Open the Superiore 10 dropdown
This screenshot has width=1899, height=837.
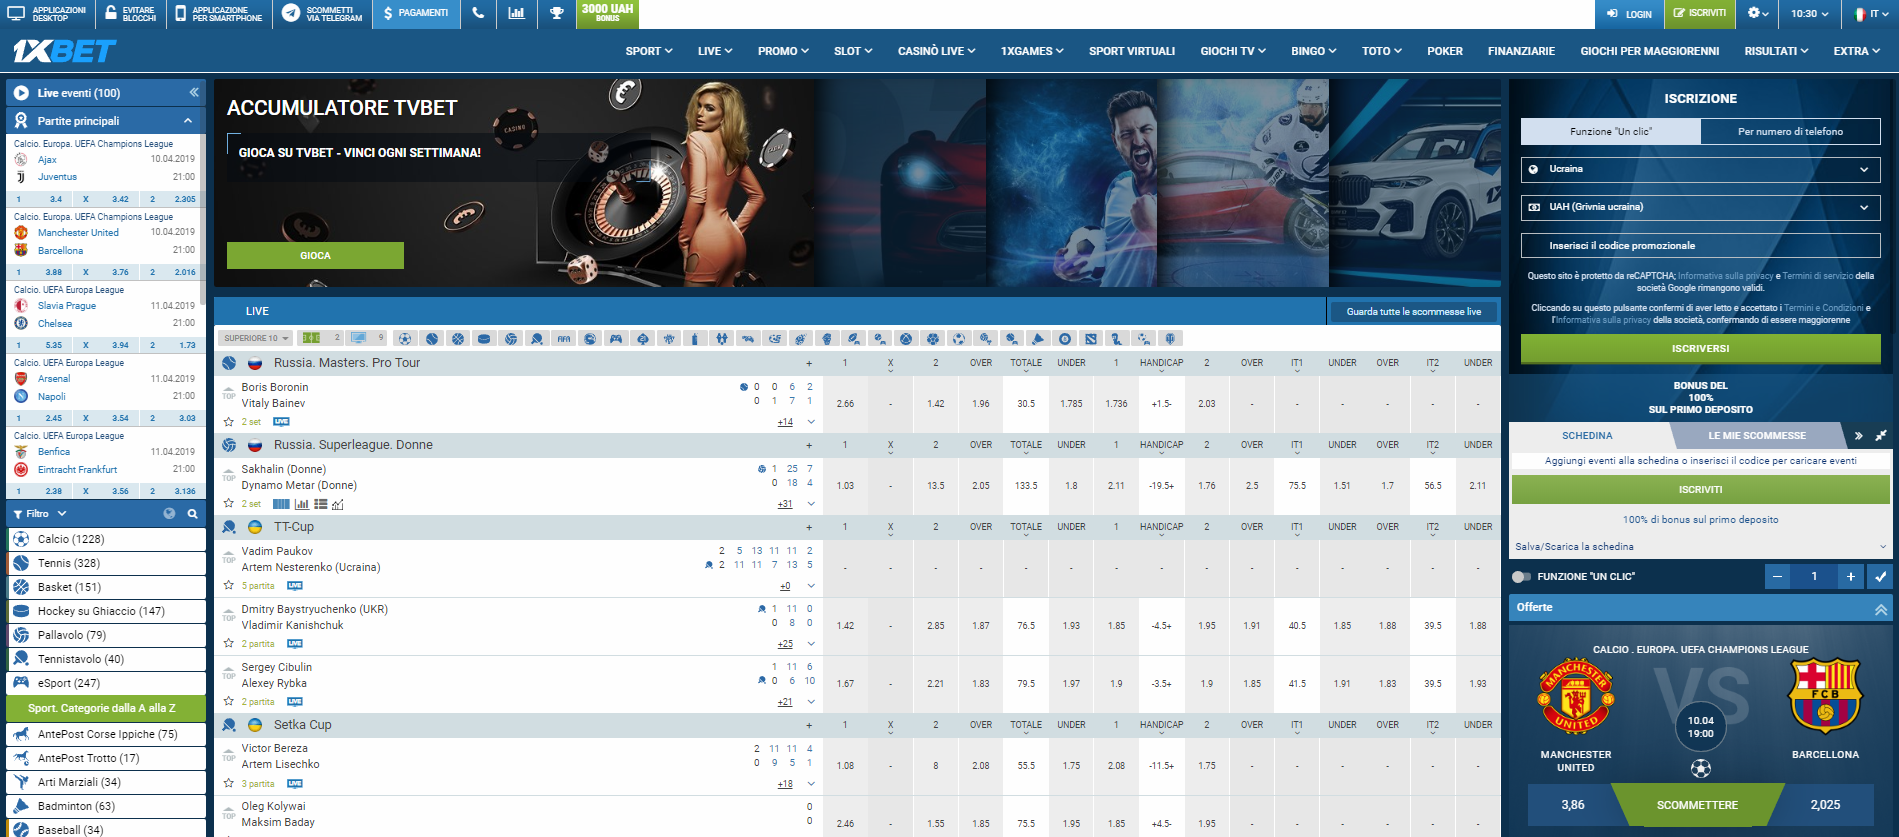click(x=256, y=338)
